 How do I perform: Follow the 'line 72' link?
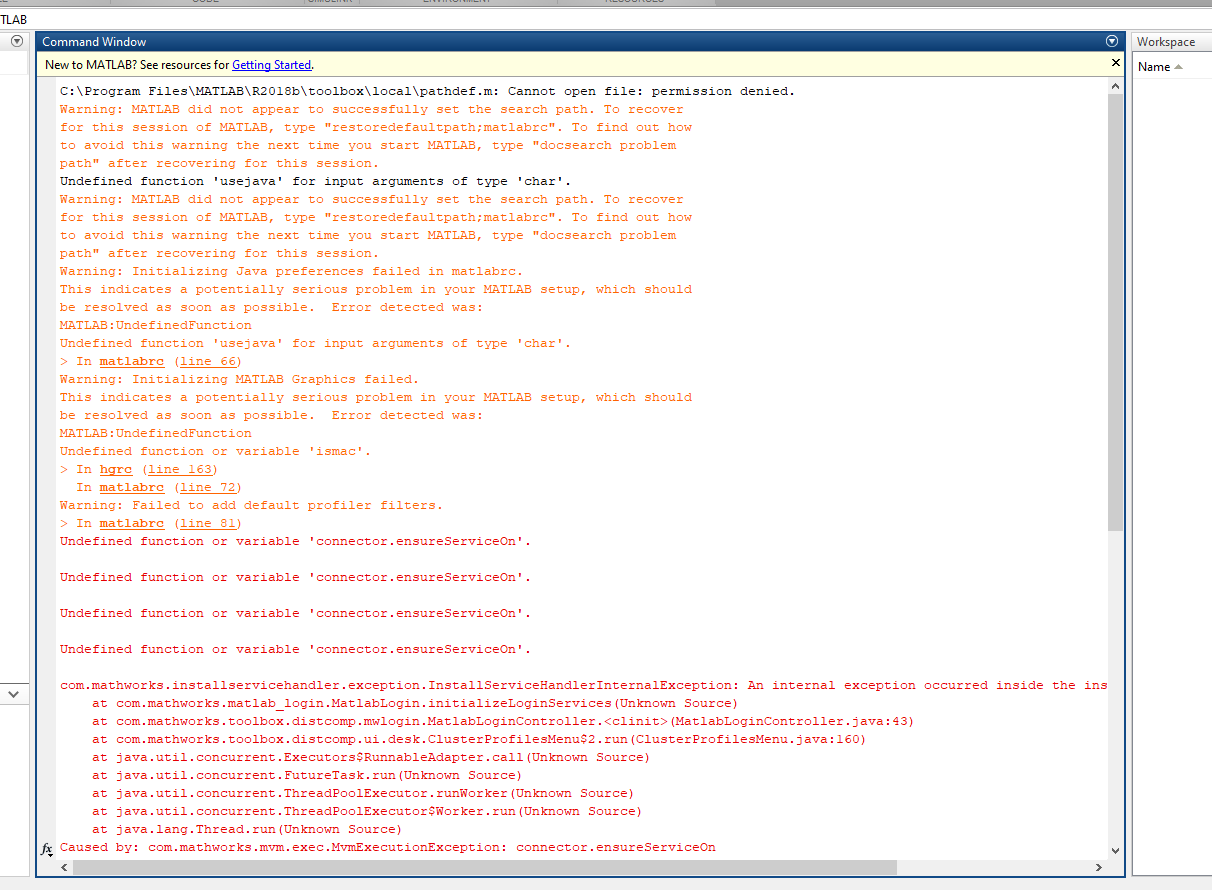point(209,487)
